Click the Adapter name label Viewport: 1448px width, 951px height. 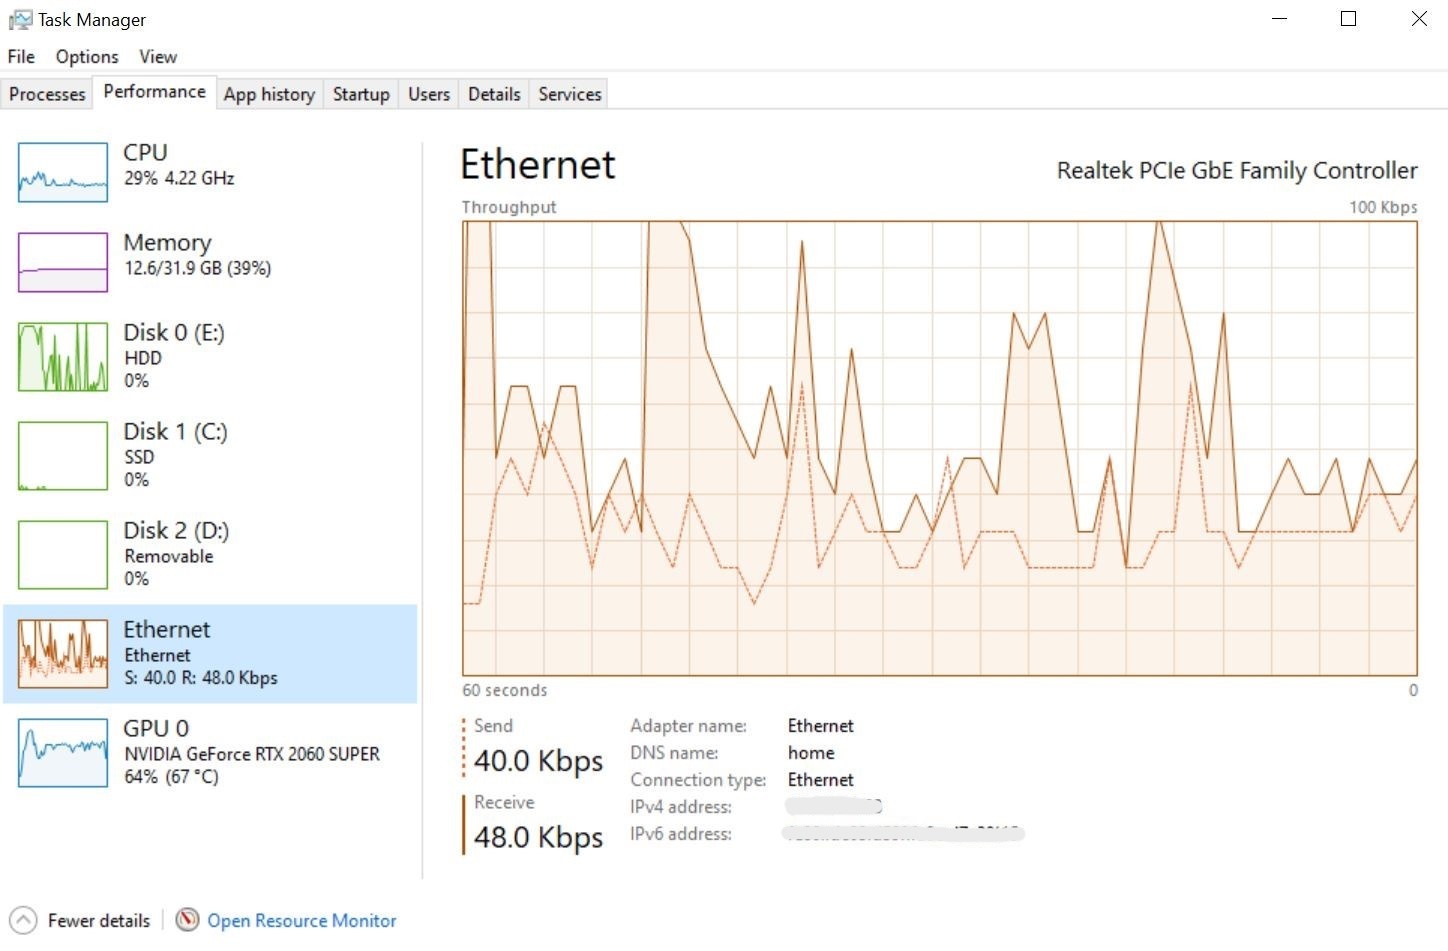[x=688, y=726]
